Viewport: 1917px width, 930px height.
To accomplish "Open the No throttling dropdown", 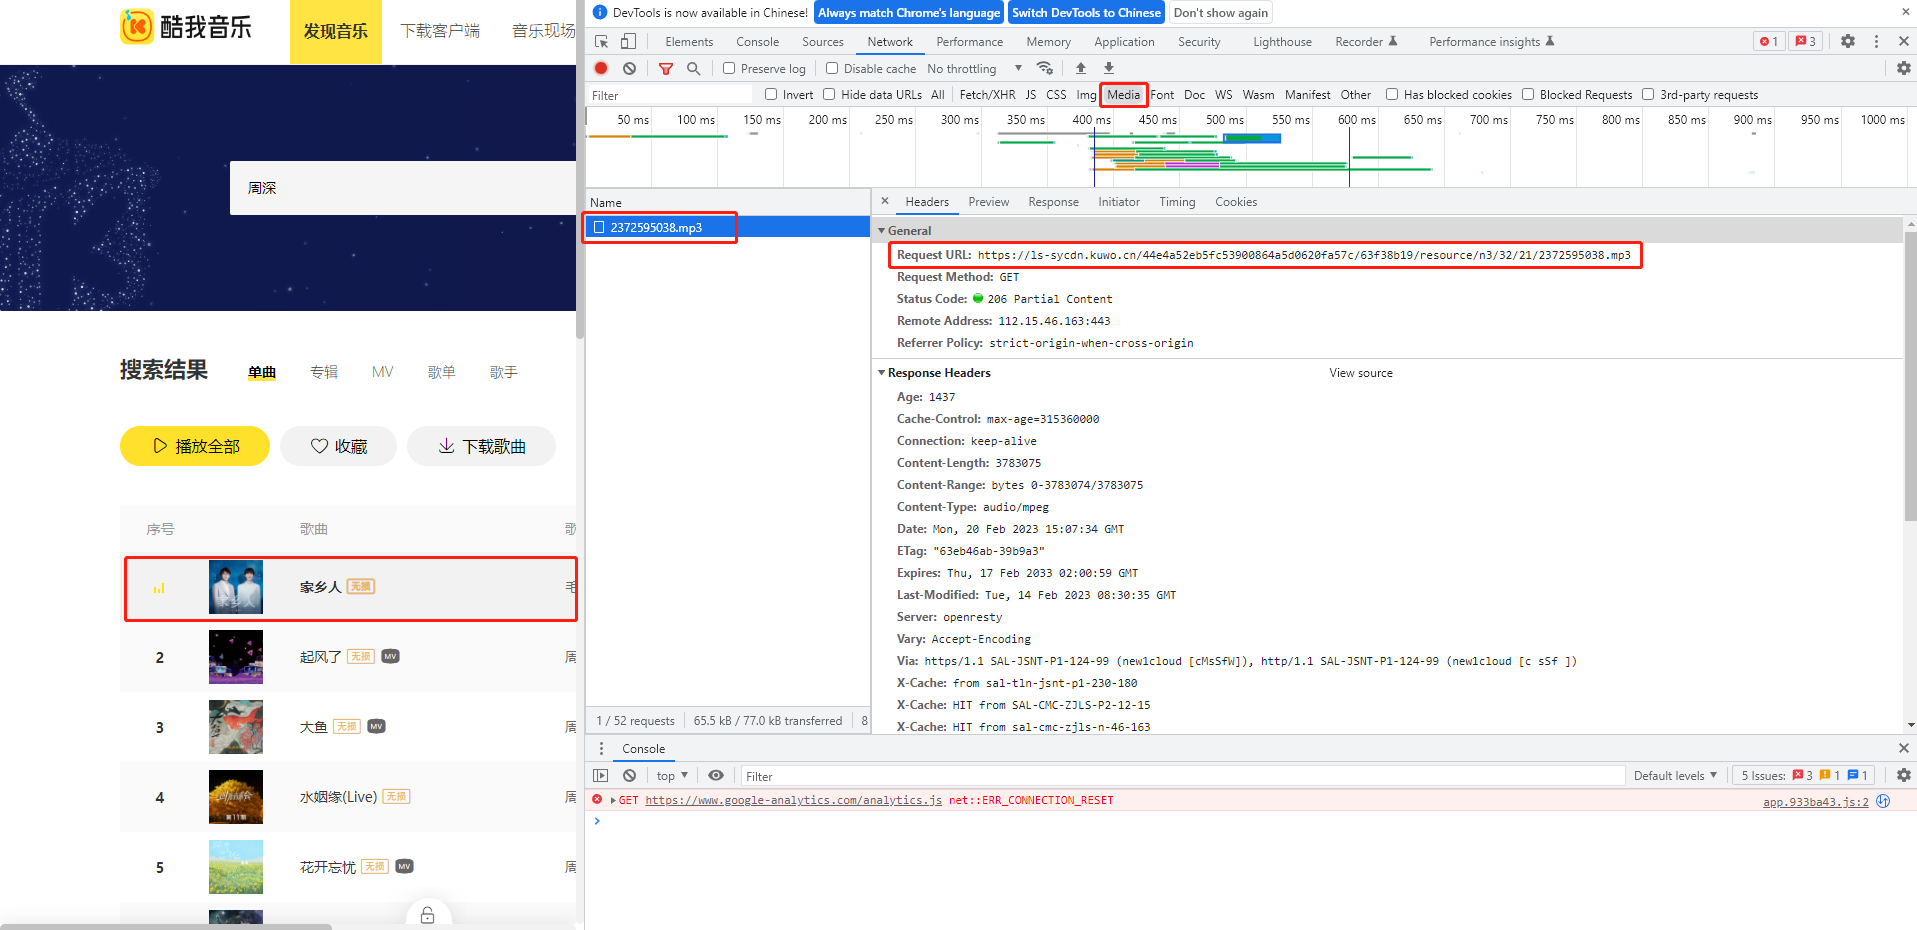I will (x=974, y=68).
